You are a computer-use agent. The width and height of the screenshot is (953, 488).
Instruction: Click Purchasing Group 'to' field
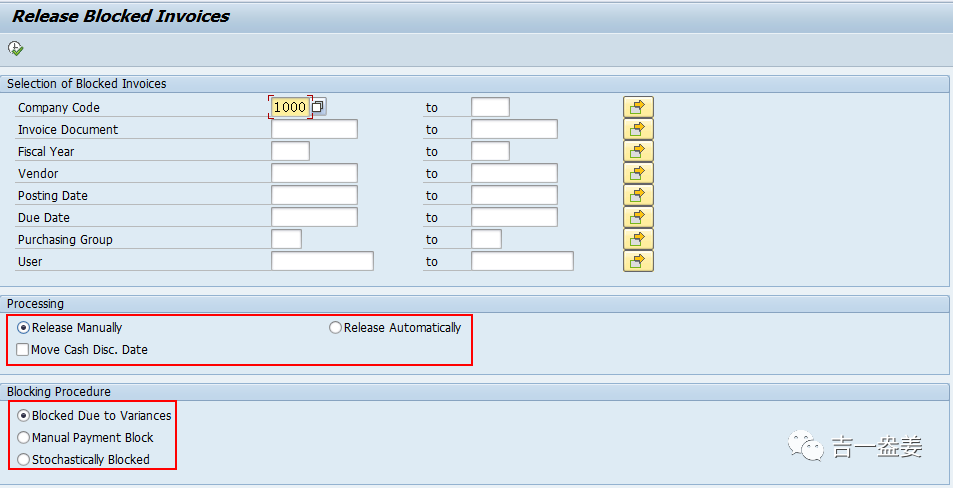click(486, 239)
